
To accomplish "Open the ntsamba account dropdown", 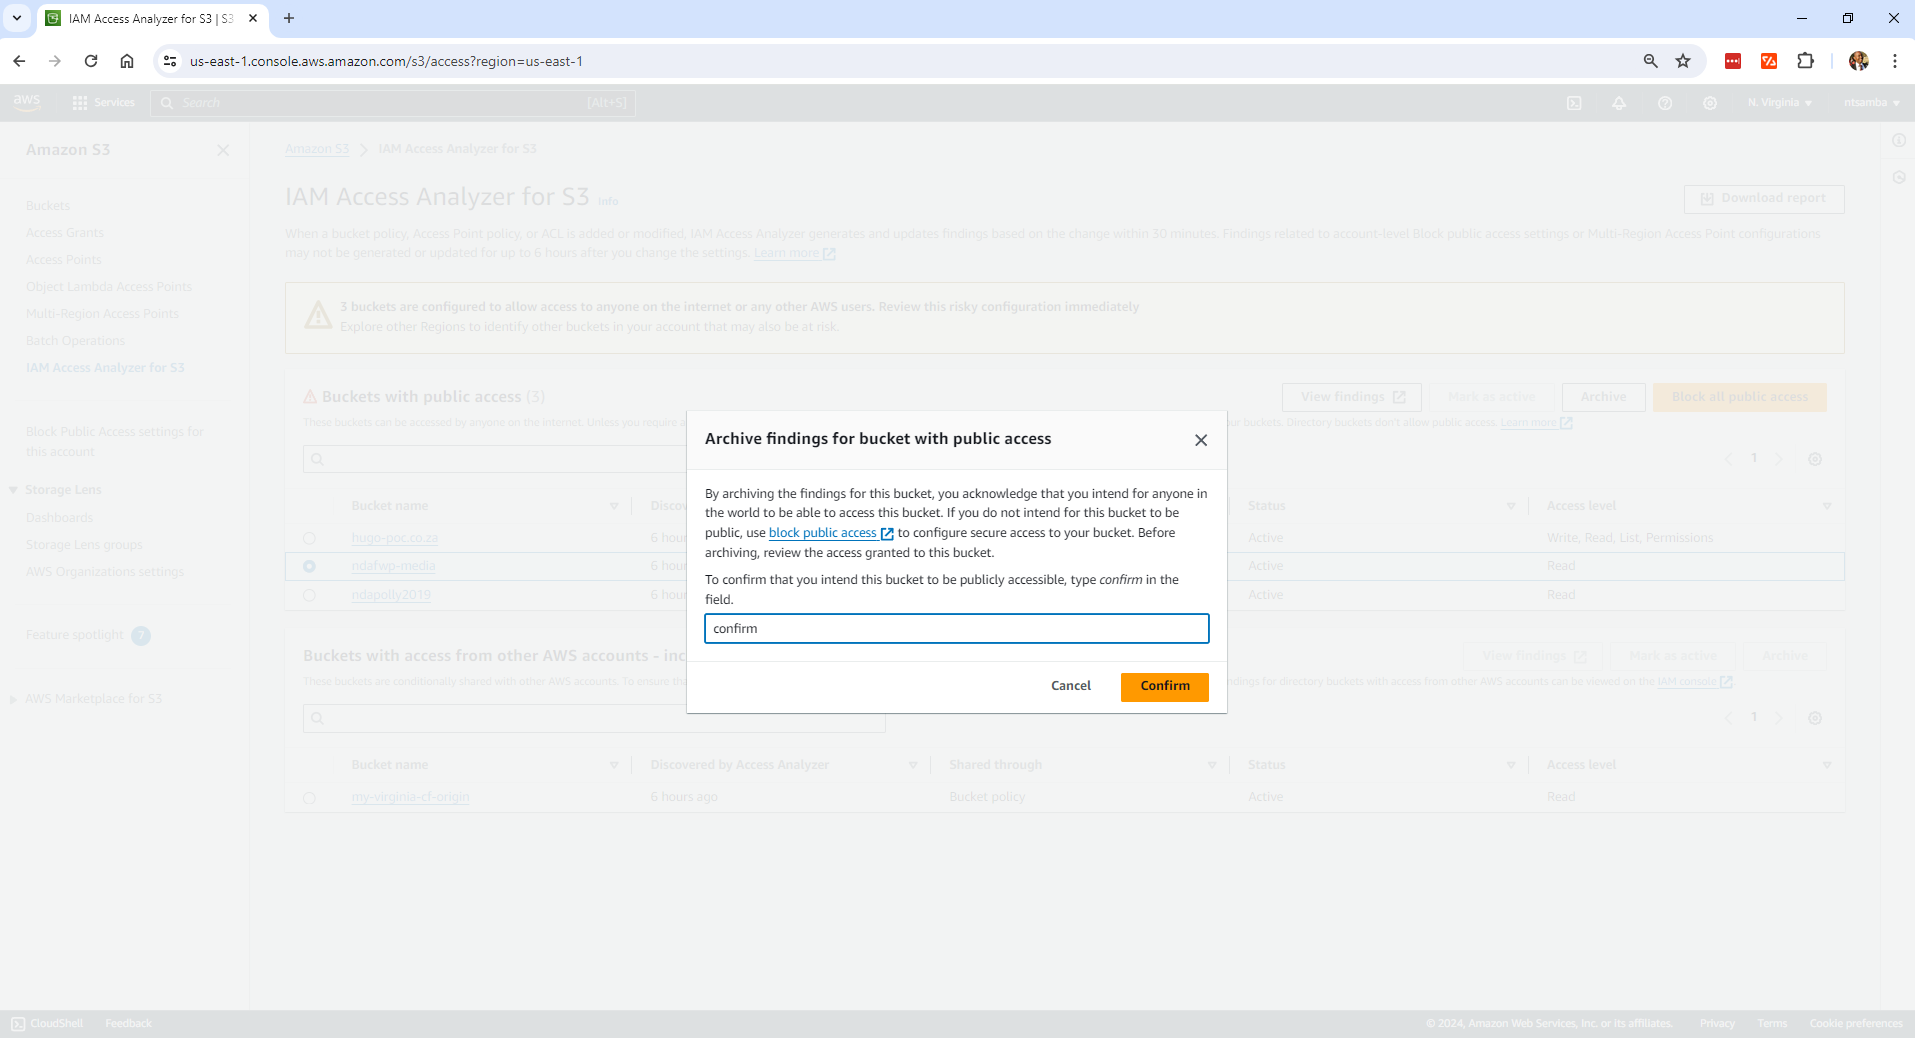I will point(1871,103).
